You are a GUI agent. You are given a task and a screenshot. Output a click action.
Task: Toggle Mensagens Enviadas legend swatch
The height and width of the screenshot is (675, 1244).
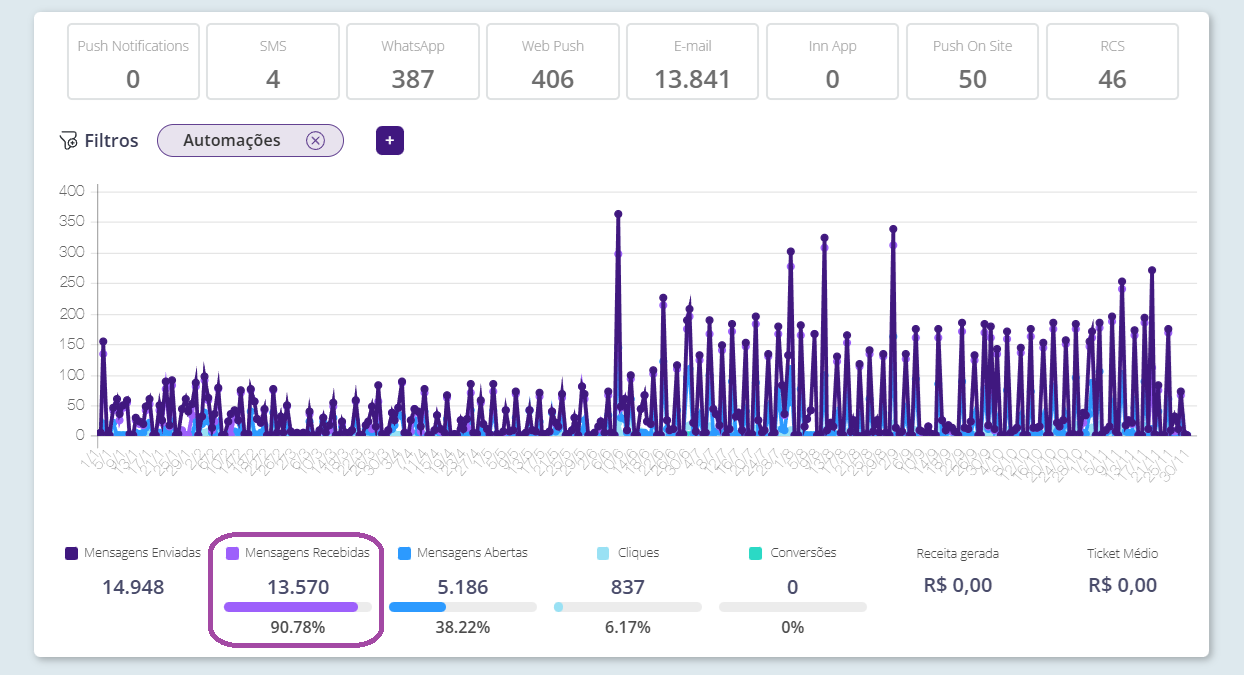tap(71, 553)
